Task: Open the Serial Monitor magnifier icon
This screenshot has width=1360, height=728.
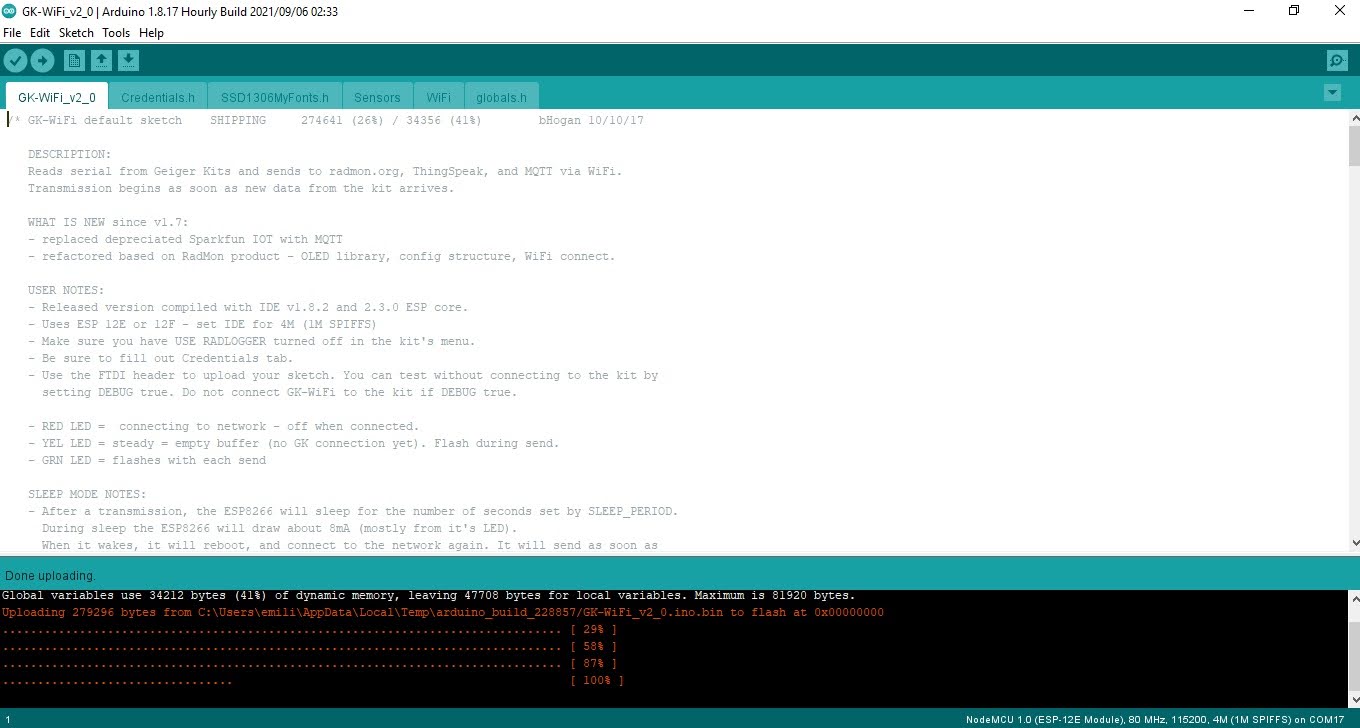Action: [1337, 61]
